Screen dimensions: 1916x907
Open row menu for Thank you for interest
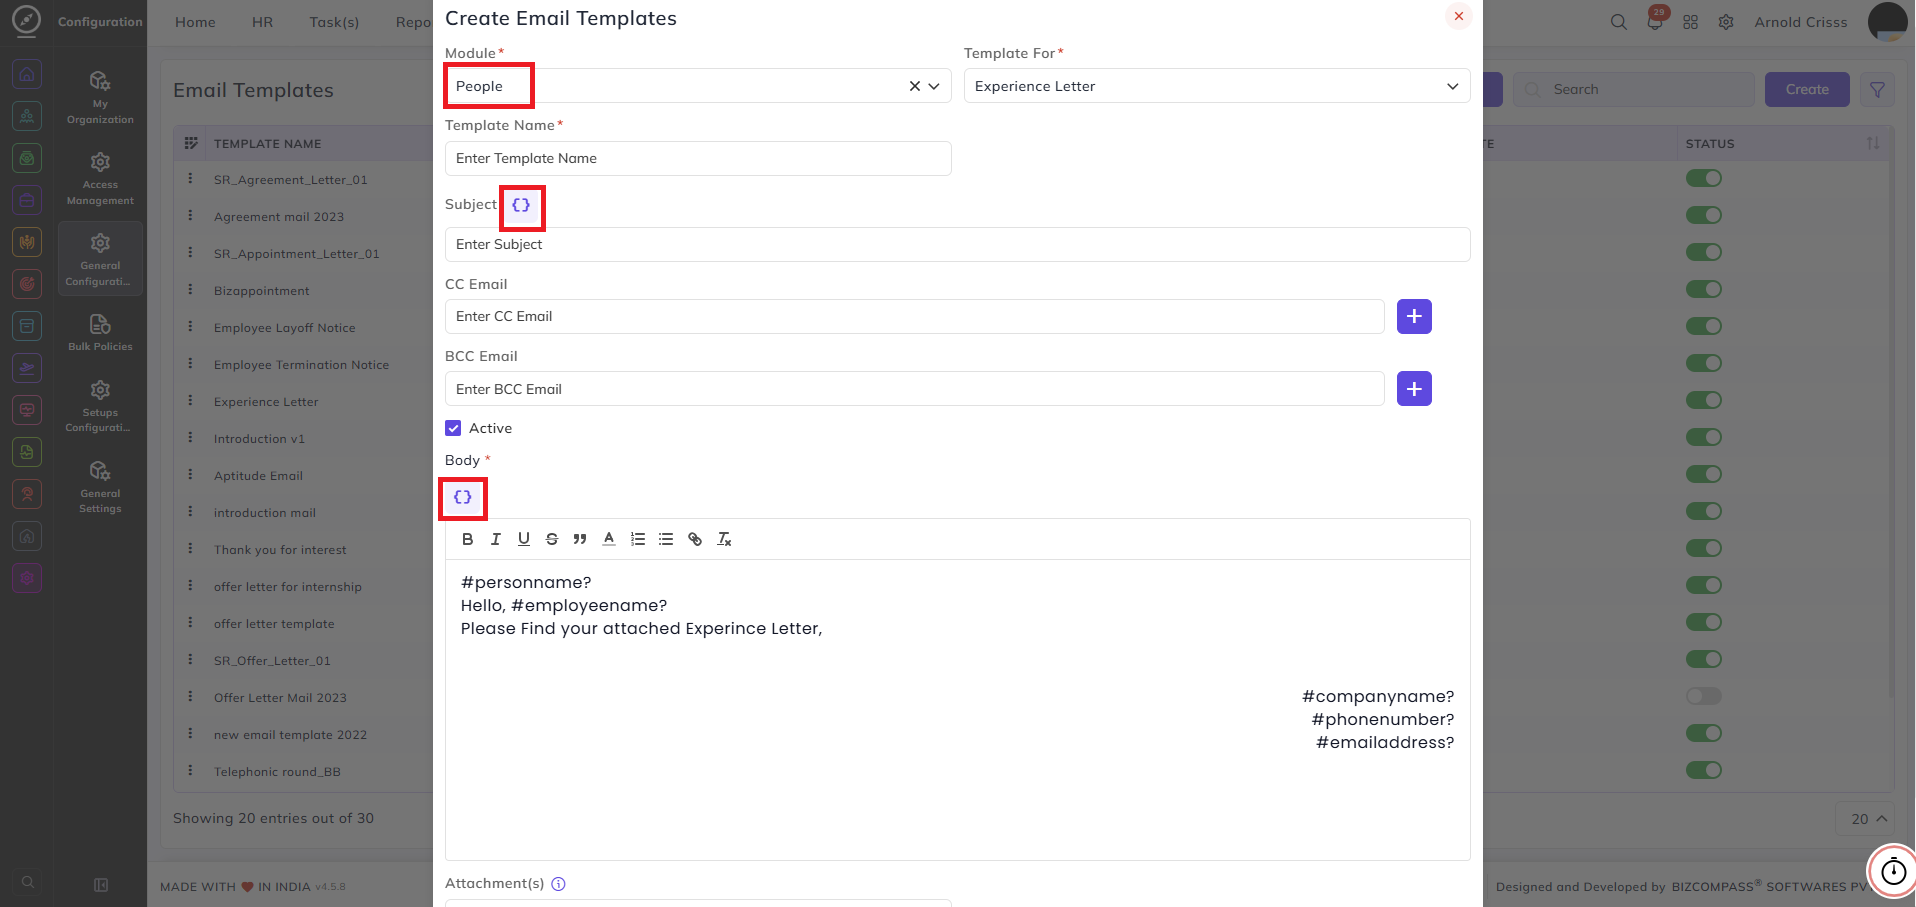click(x=190, y=548)
